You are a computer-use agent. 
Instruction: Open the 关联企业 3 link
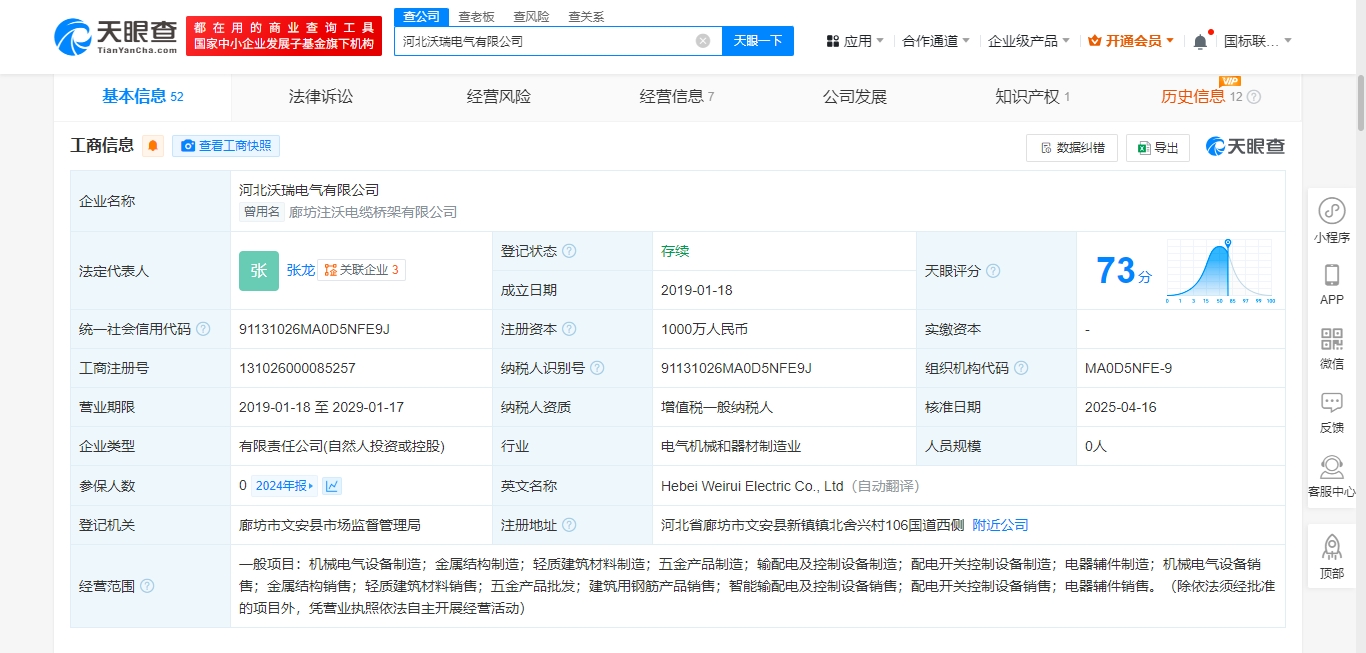[x=361, y=270]
